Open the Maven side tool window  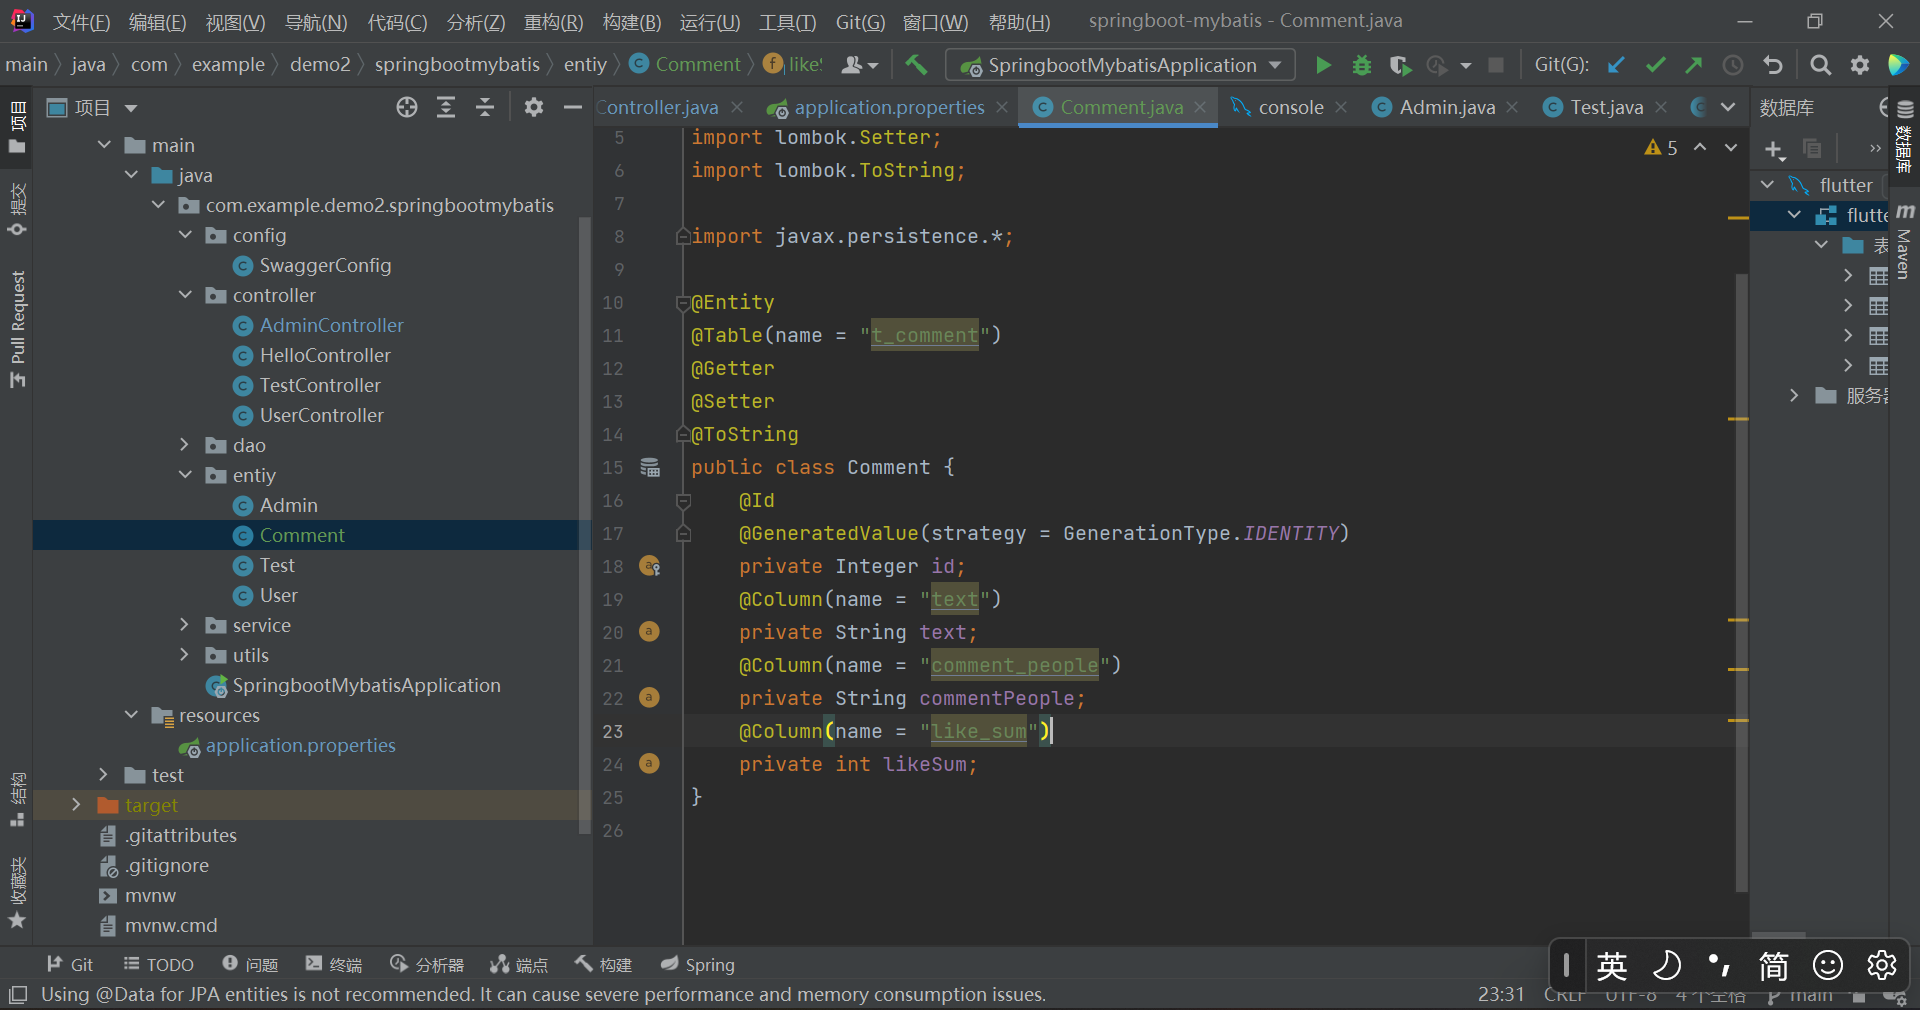(x=1905, y=241)
